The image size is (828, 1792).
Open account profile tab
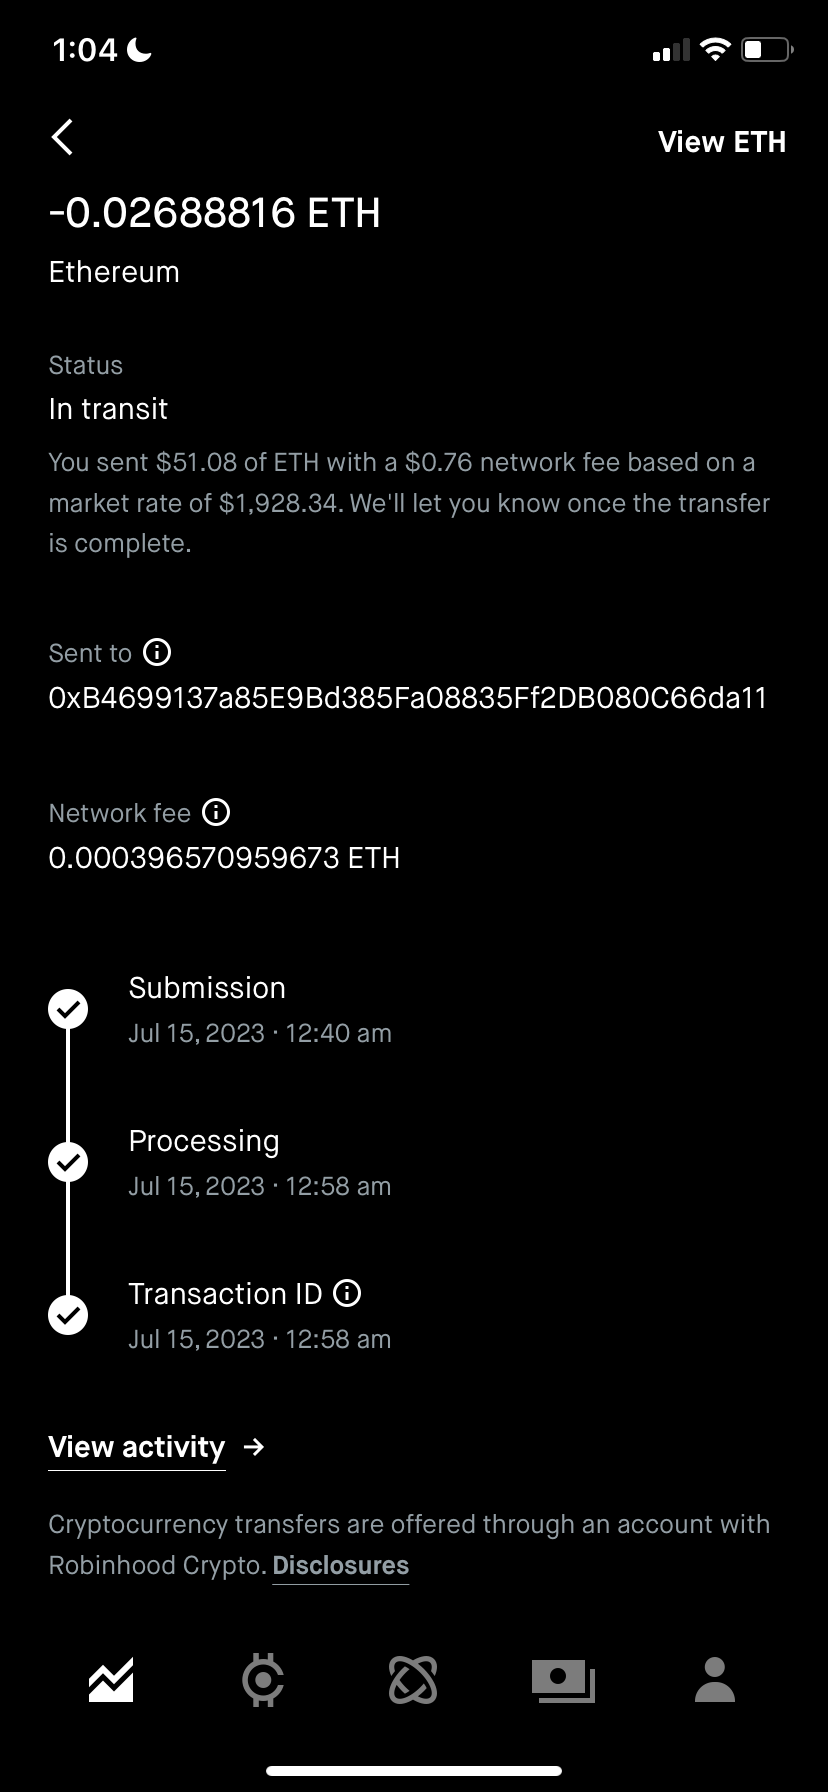click(x=715, y=1680)
